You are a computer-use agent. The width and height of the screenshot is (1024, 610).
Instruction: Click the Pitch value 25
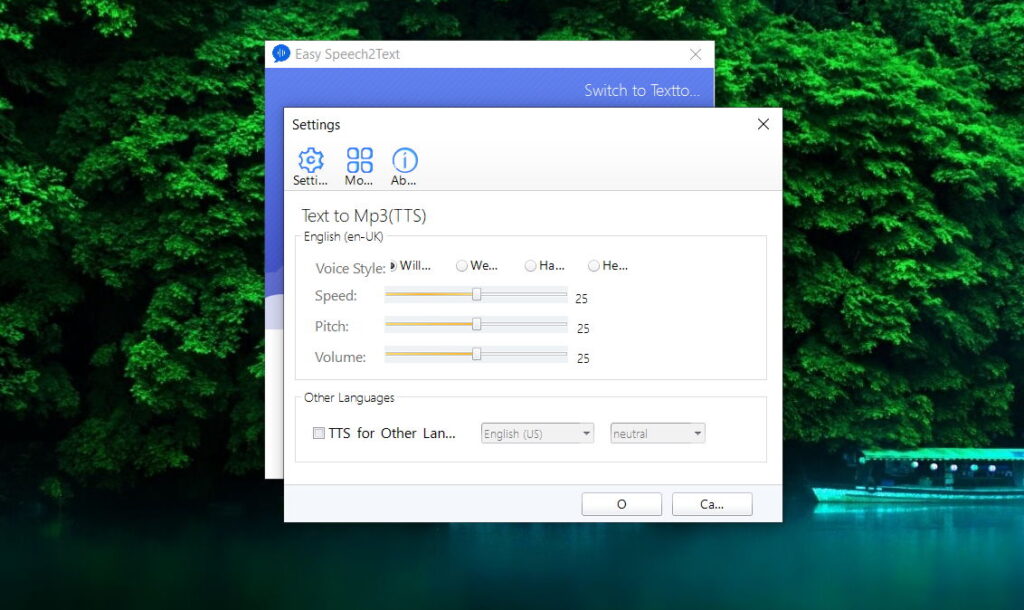(583, 329)
